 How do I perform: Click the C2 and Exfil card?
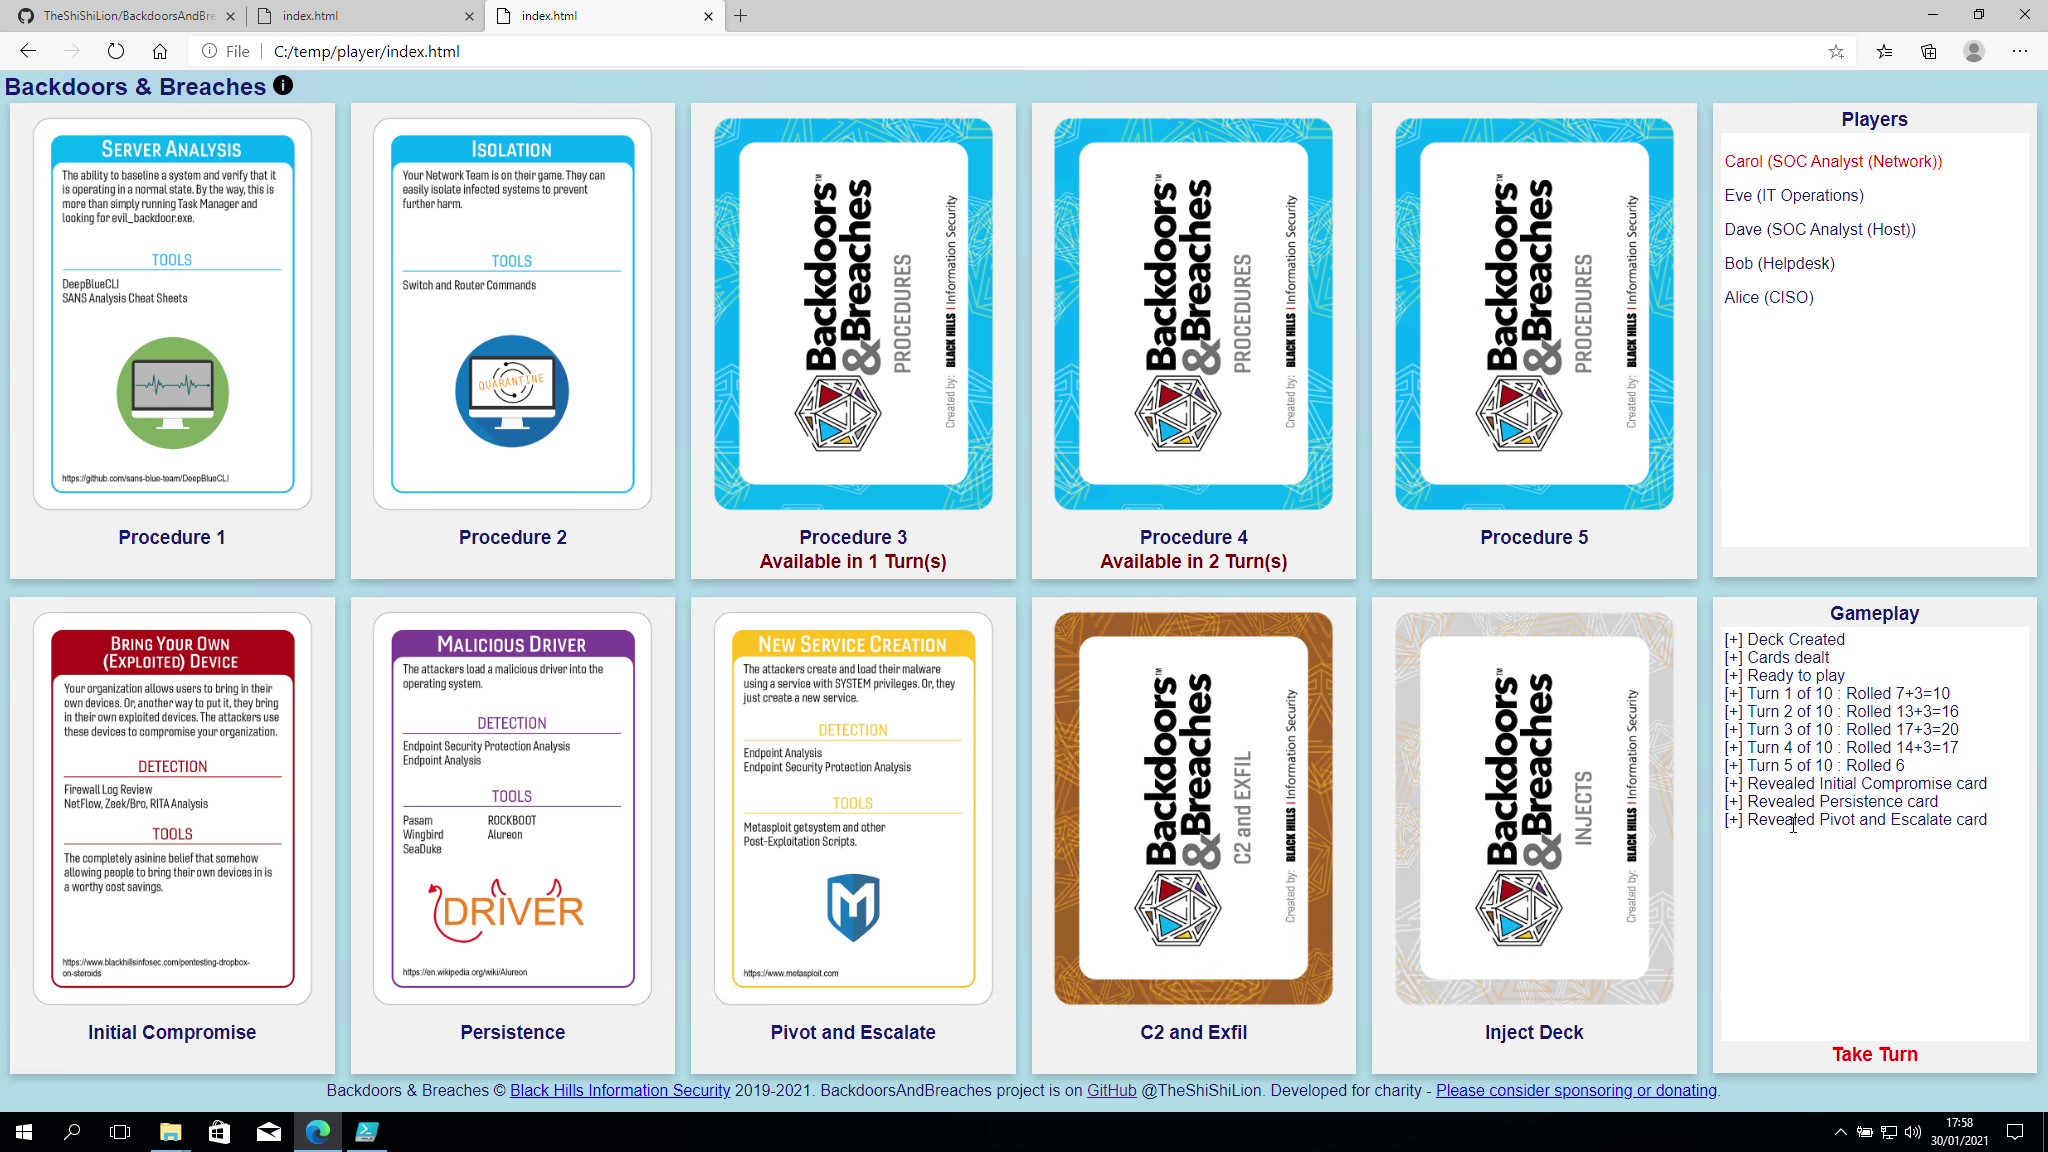point(1193,808)
